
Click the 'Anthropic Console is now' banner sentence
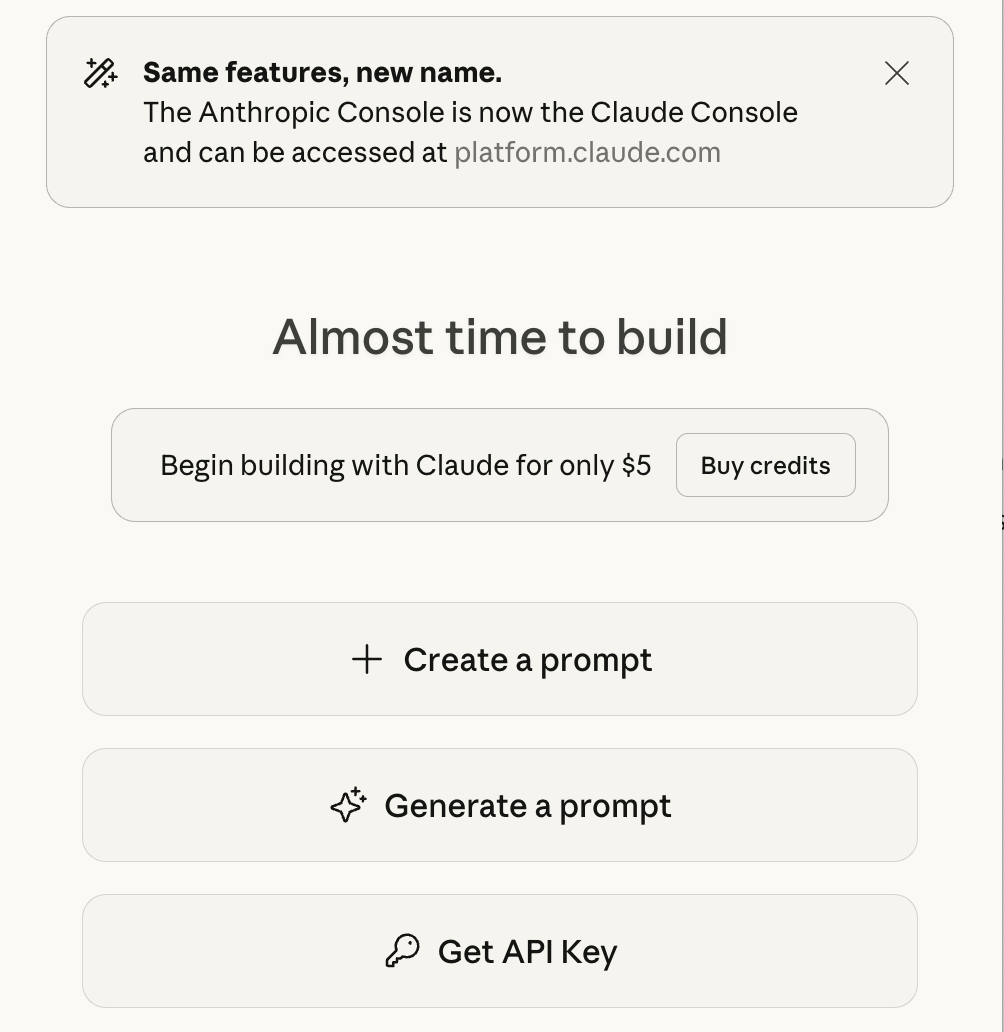tap(330, 113)
